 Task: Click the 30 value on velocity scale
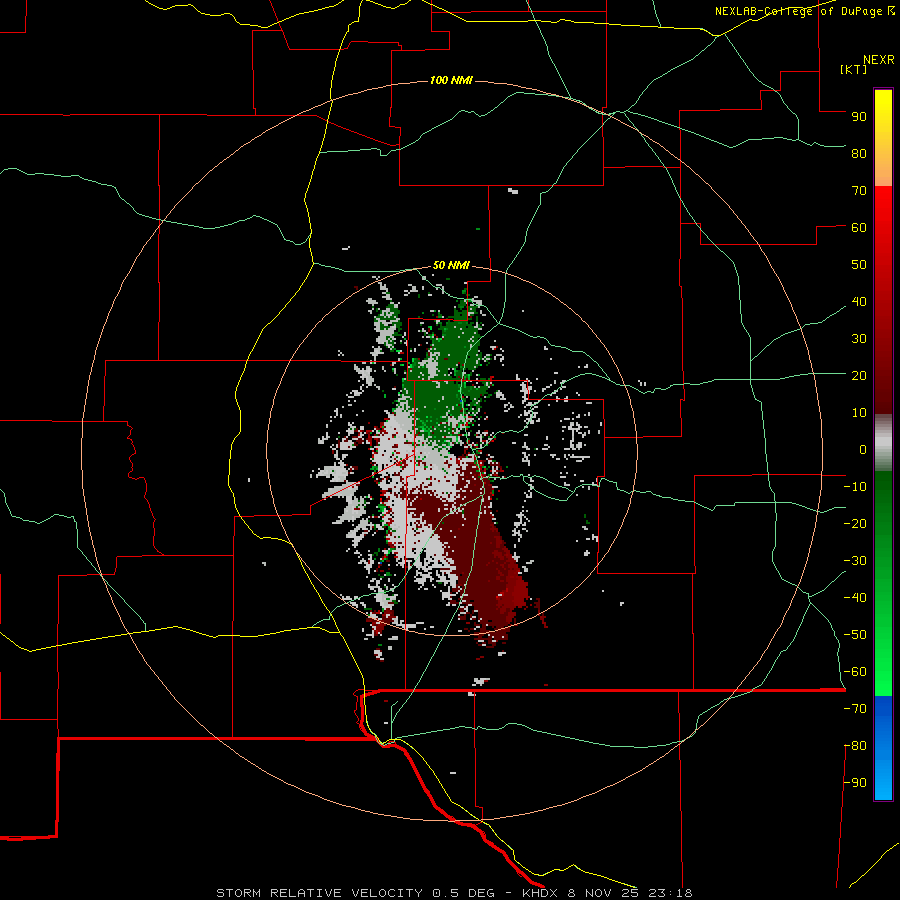[x=859, y=339]
